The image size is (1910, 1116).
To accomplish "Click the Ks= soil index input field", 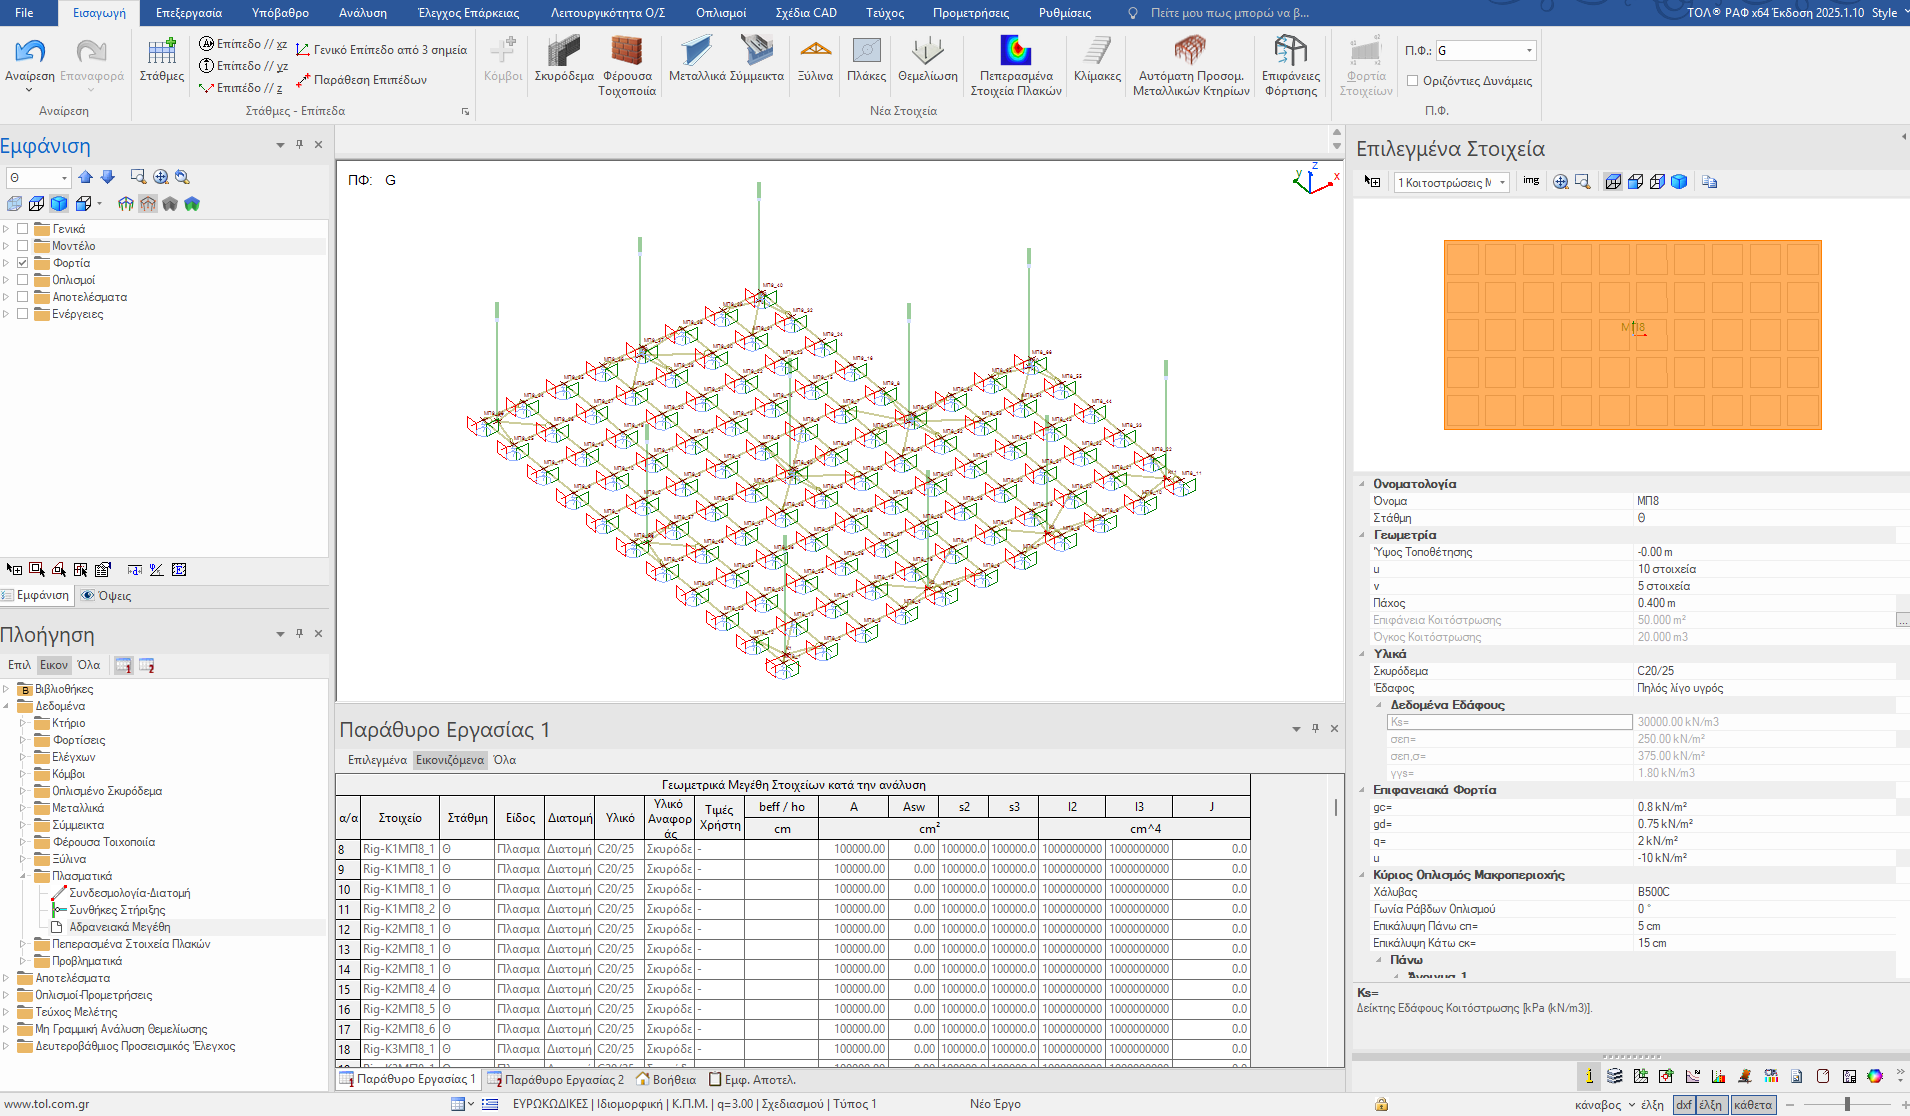I will coord(1509,722).
